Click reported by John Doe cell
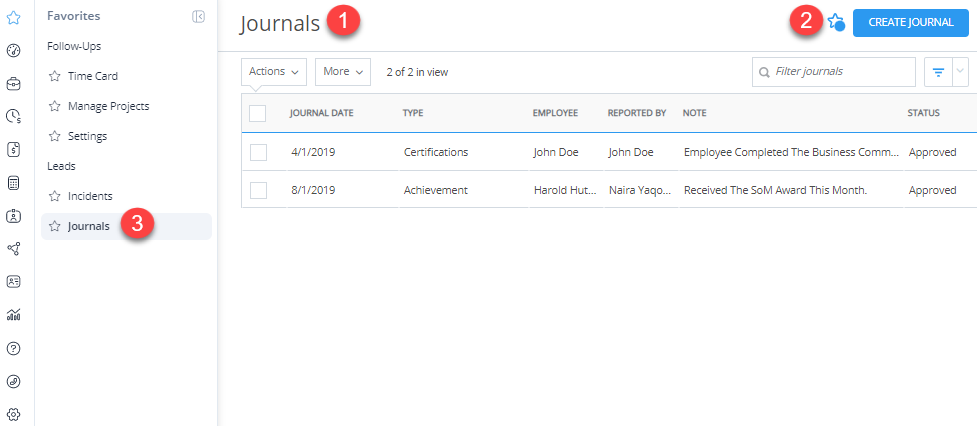The height and width of the screenshot is (426, 977). [631, 152]
